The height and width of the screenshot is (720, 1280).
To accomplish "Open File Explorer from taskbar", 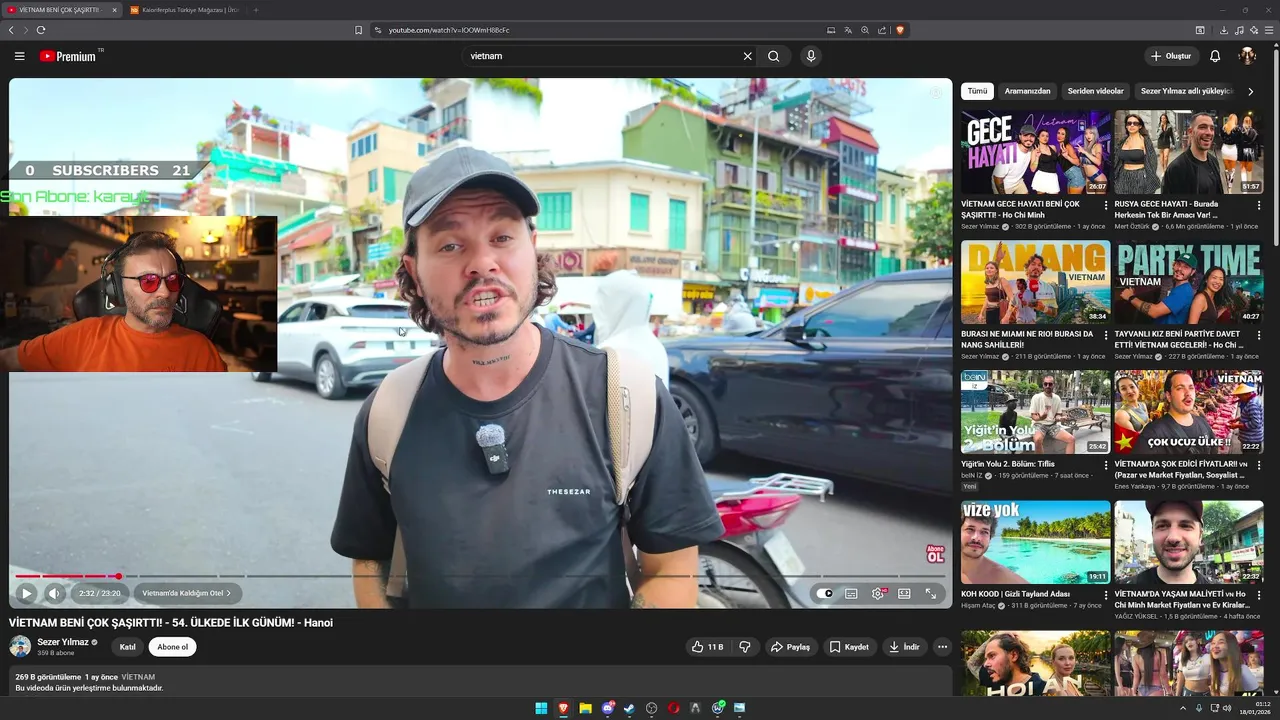I will pos(586,708).
